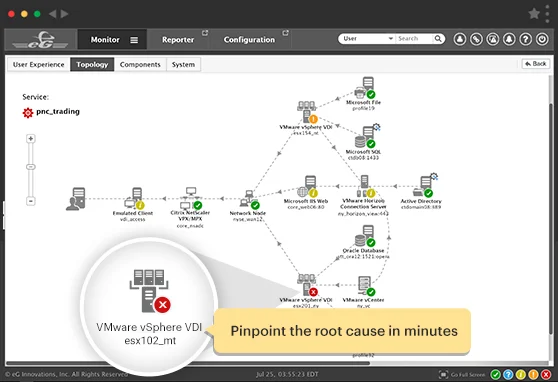Filter by red critical status icon
558x382 pixels.
pyautogui.click(x=546, y=375)
